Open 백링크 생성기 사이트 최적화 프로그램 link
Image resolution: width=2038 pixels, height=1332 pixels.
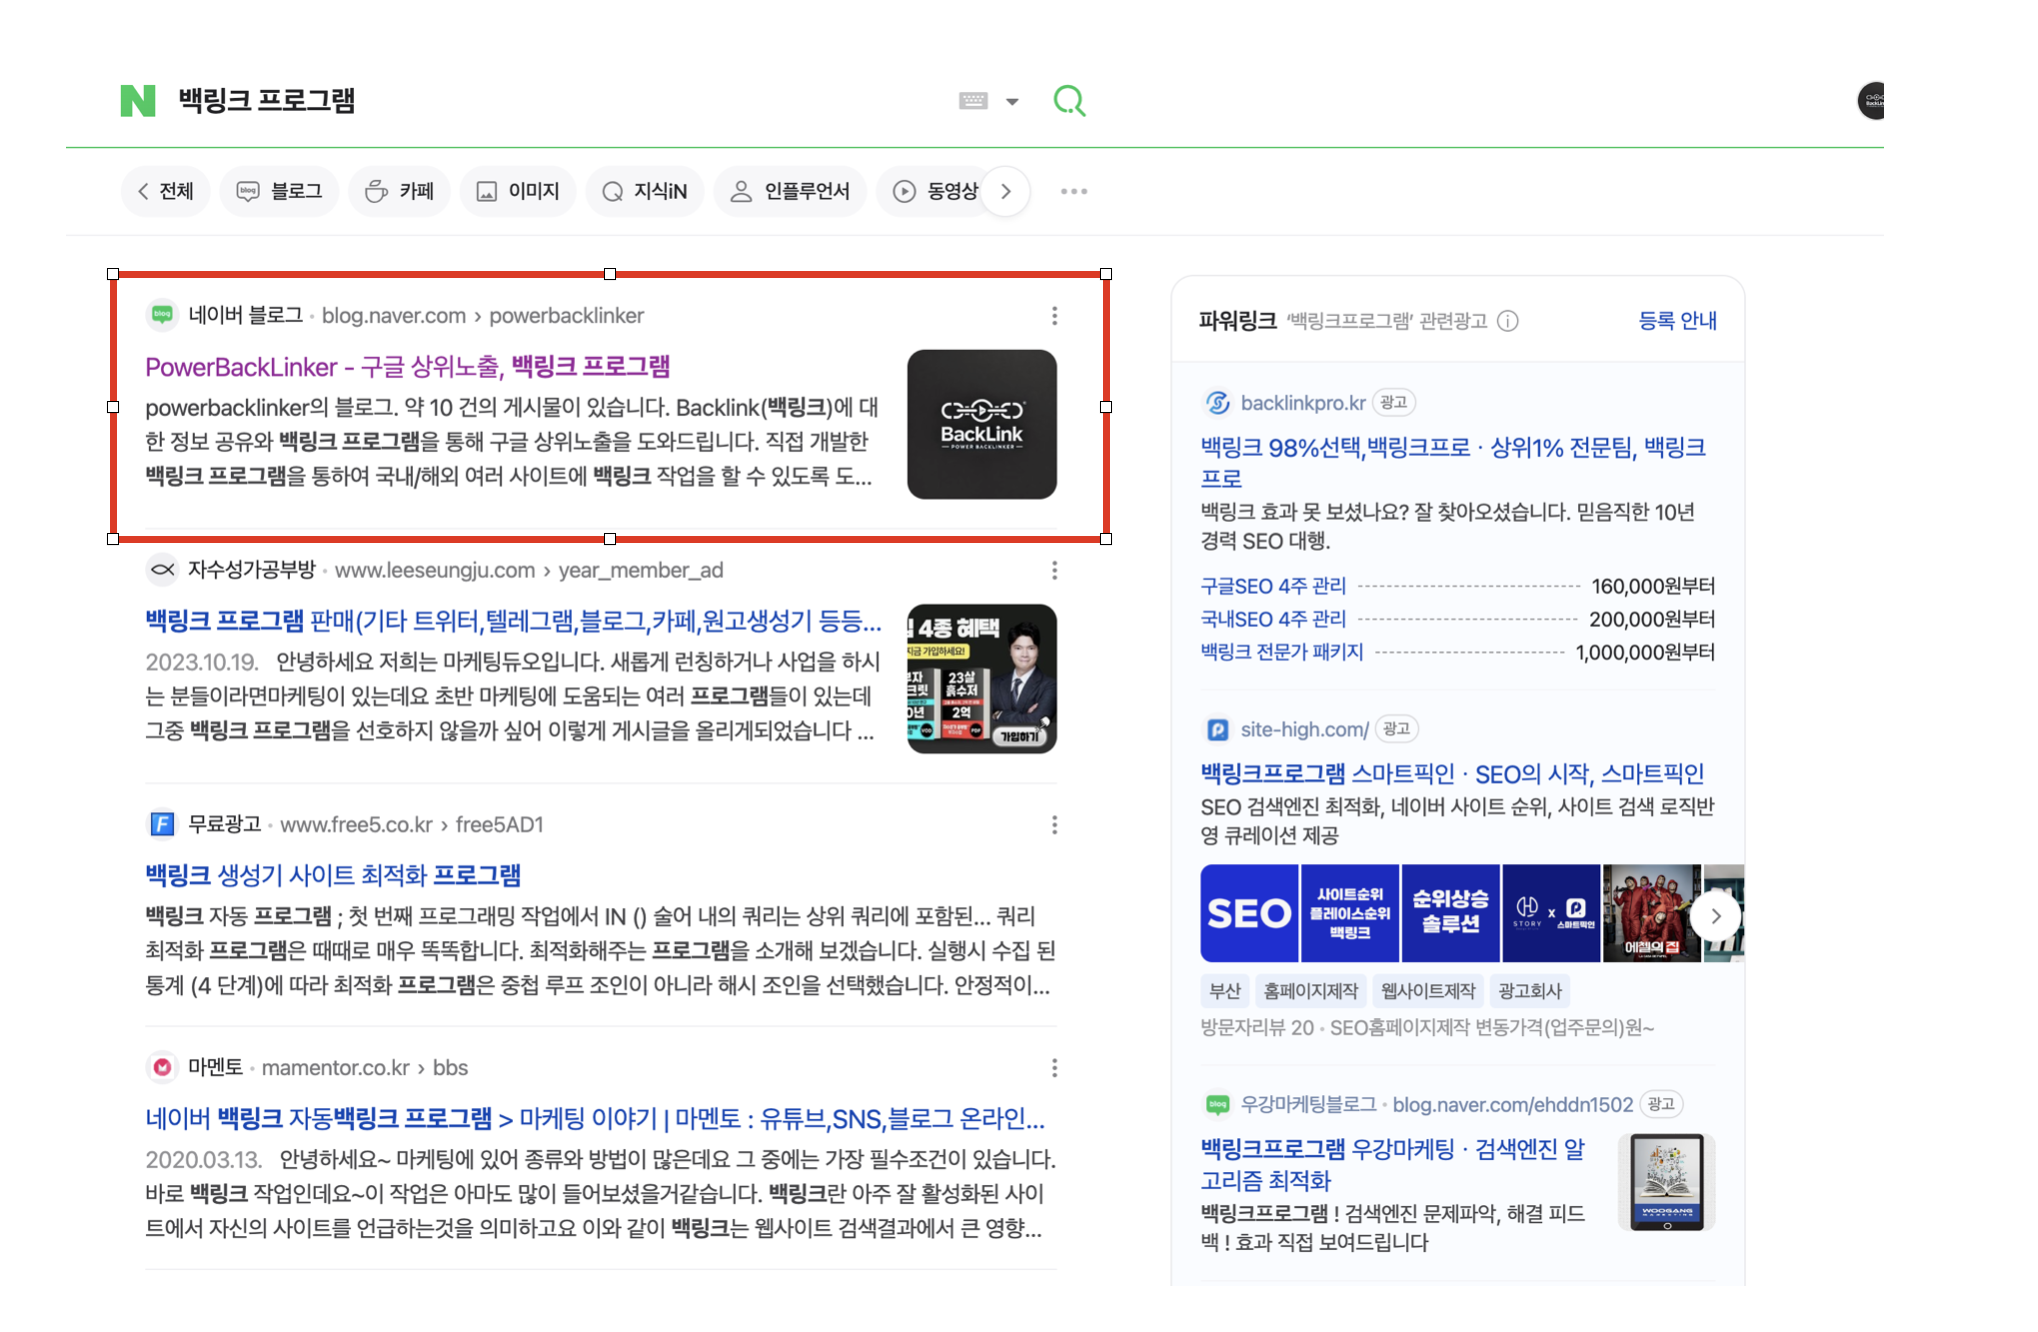click(333, 875)
